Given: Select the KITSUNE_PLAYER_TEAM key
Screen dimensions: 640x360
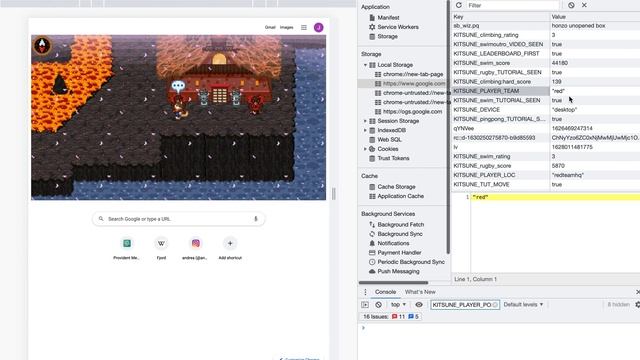Looking at the screenshot, I should point(486,91).
